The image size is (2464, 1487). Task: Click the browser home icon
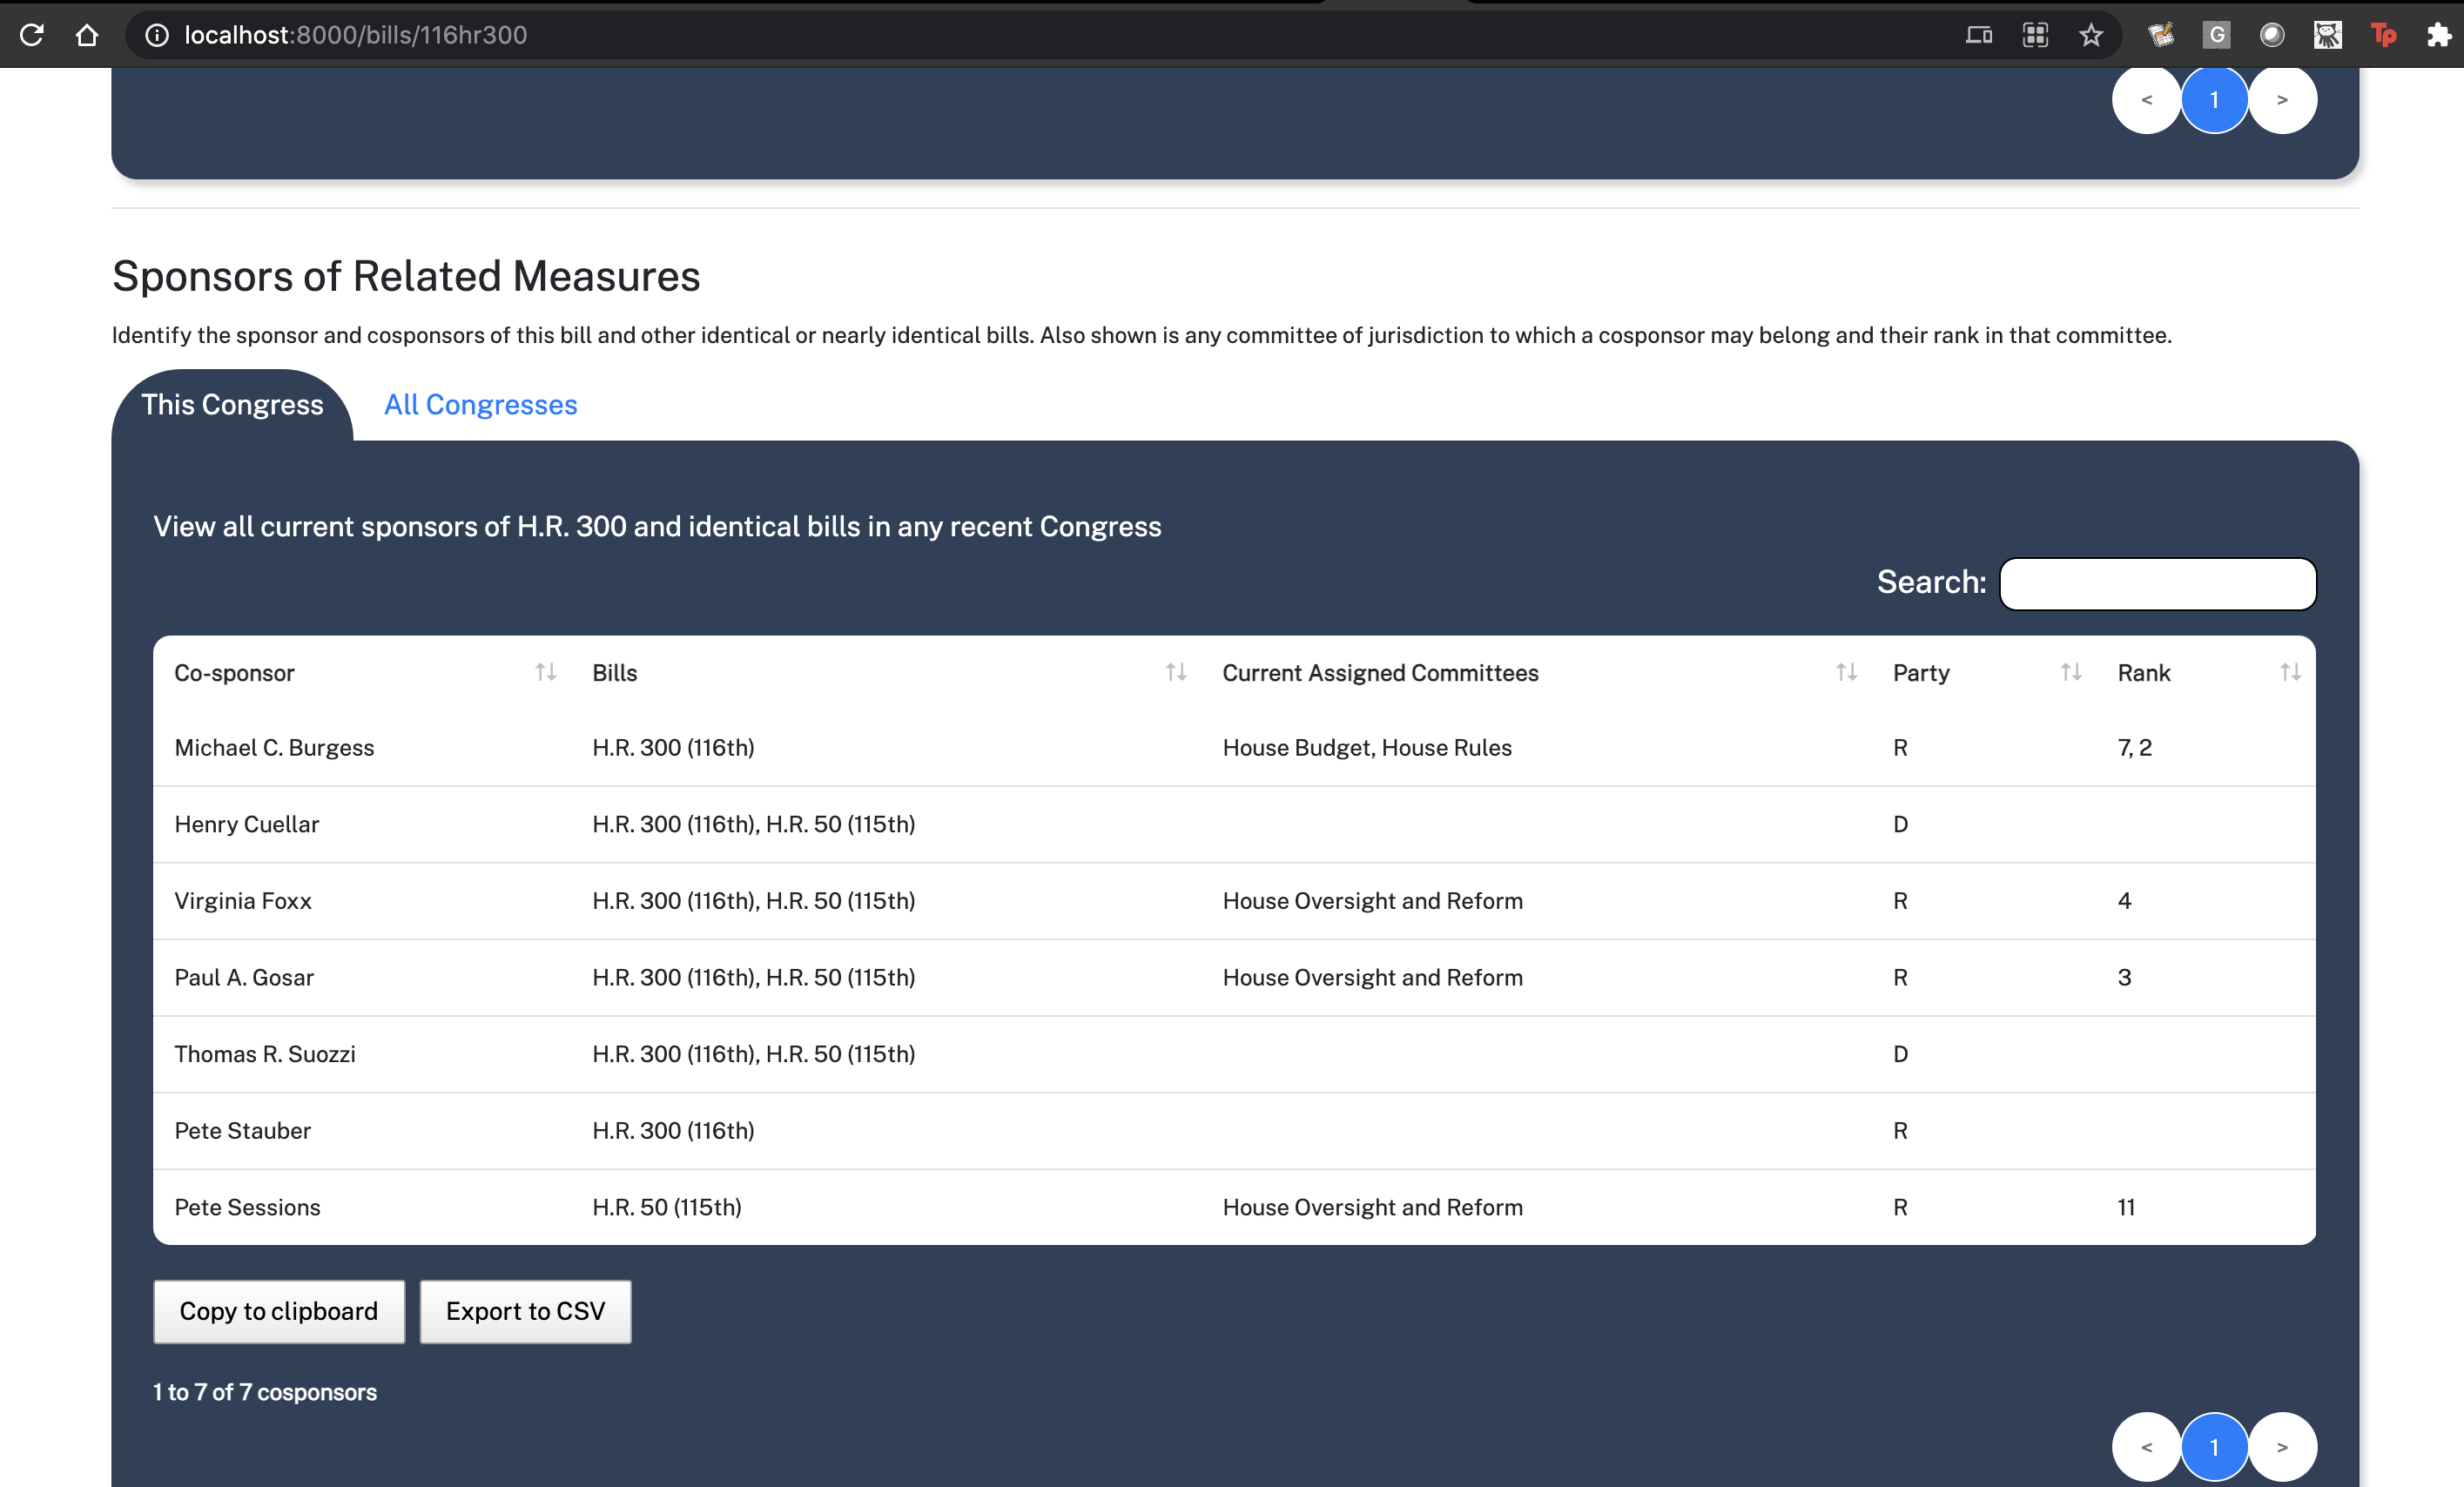tap(87, 35)
